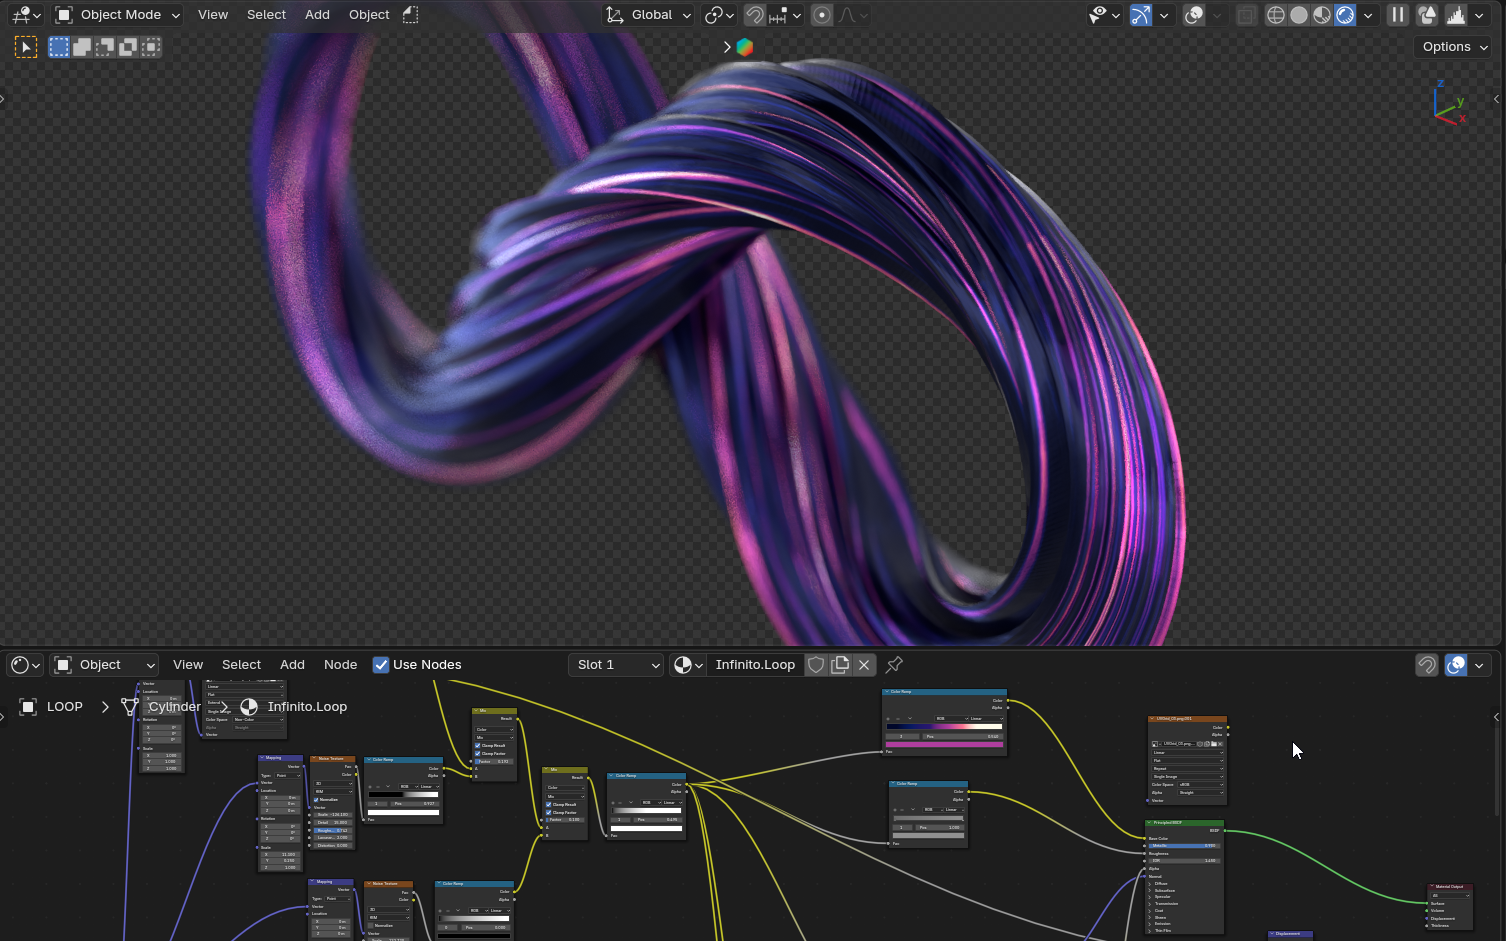This screenshot has height=941, width=1506.
Task: Choose the invert selection mode
Action: point(128,47)
